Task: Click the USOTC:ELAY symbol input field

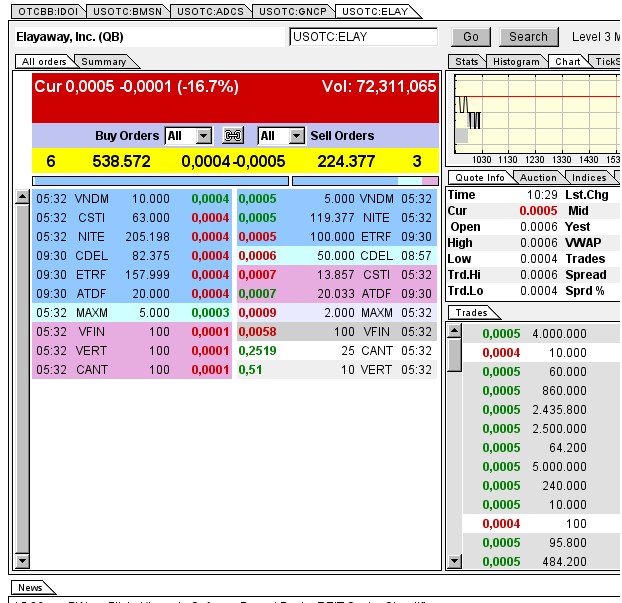Action: tap(364, 37)
